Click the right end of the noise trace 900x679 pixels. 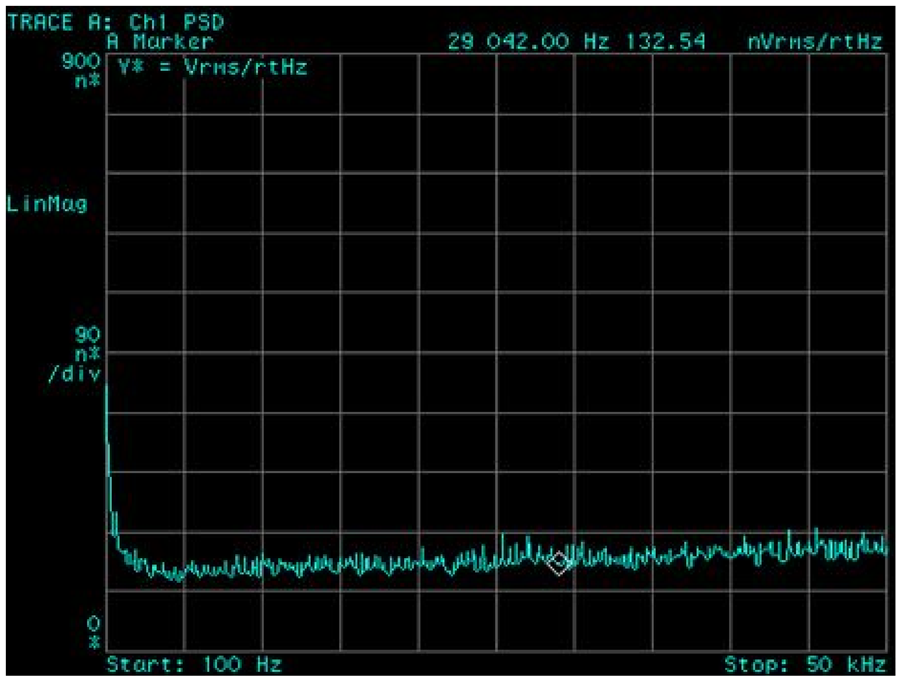[x=885, y=548]
